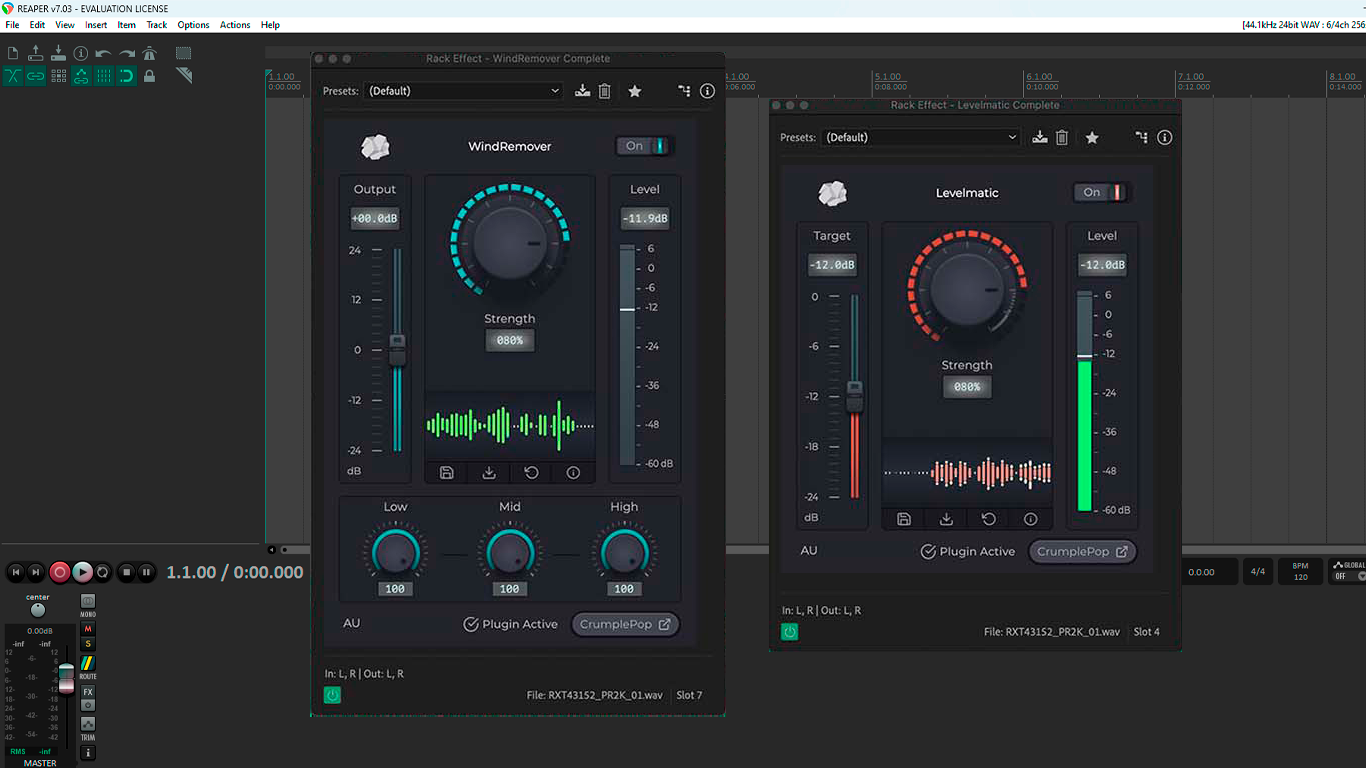Click the WindRemover Low knob
Screen dimensions: 1366x768
(x=396, y=552)
